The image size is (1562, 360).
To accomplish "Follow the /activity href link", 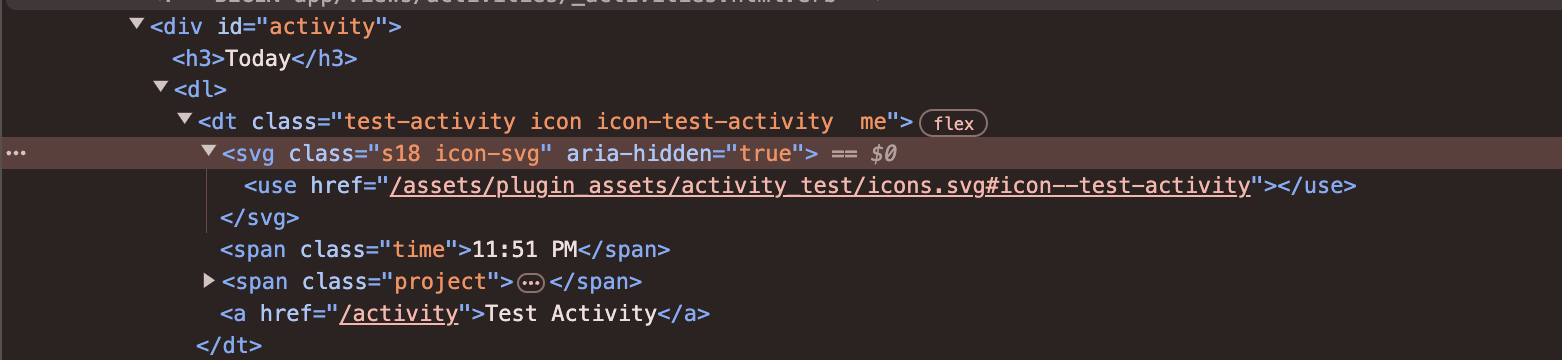I will (x=399, y=314).
